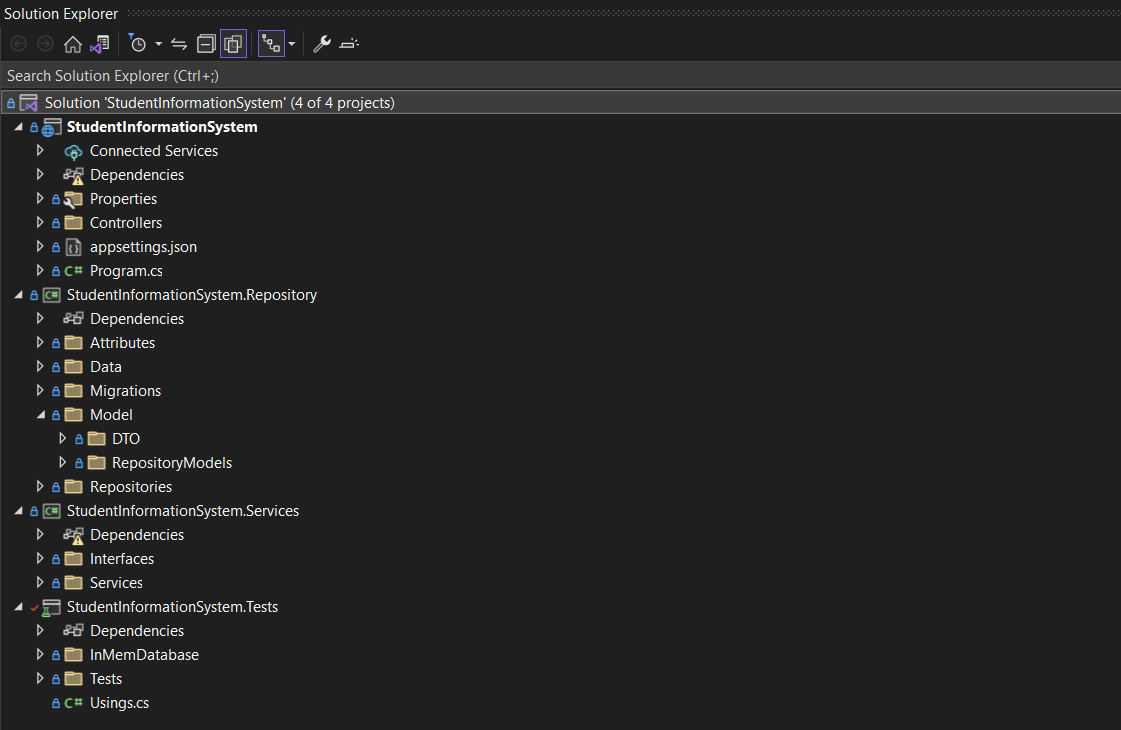
Task: Expand the DTO folder under Model
Action: tap(63, 438)
